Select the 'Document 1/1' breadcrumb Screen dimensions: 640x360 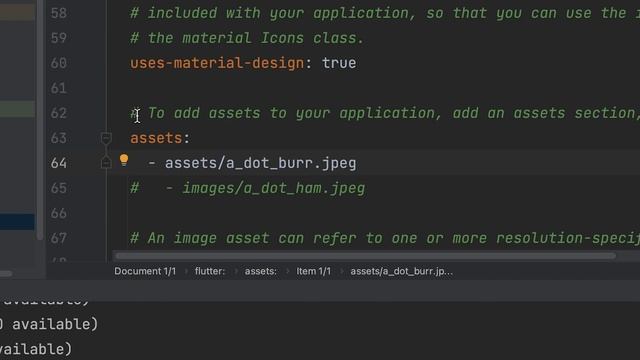coord(145,271)
